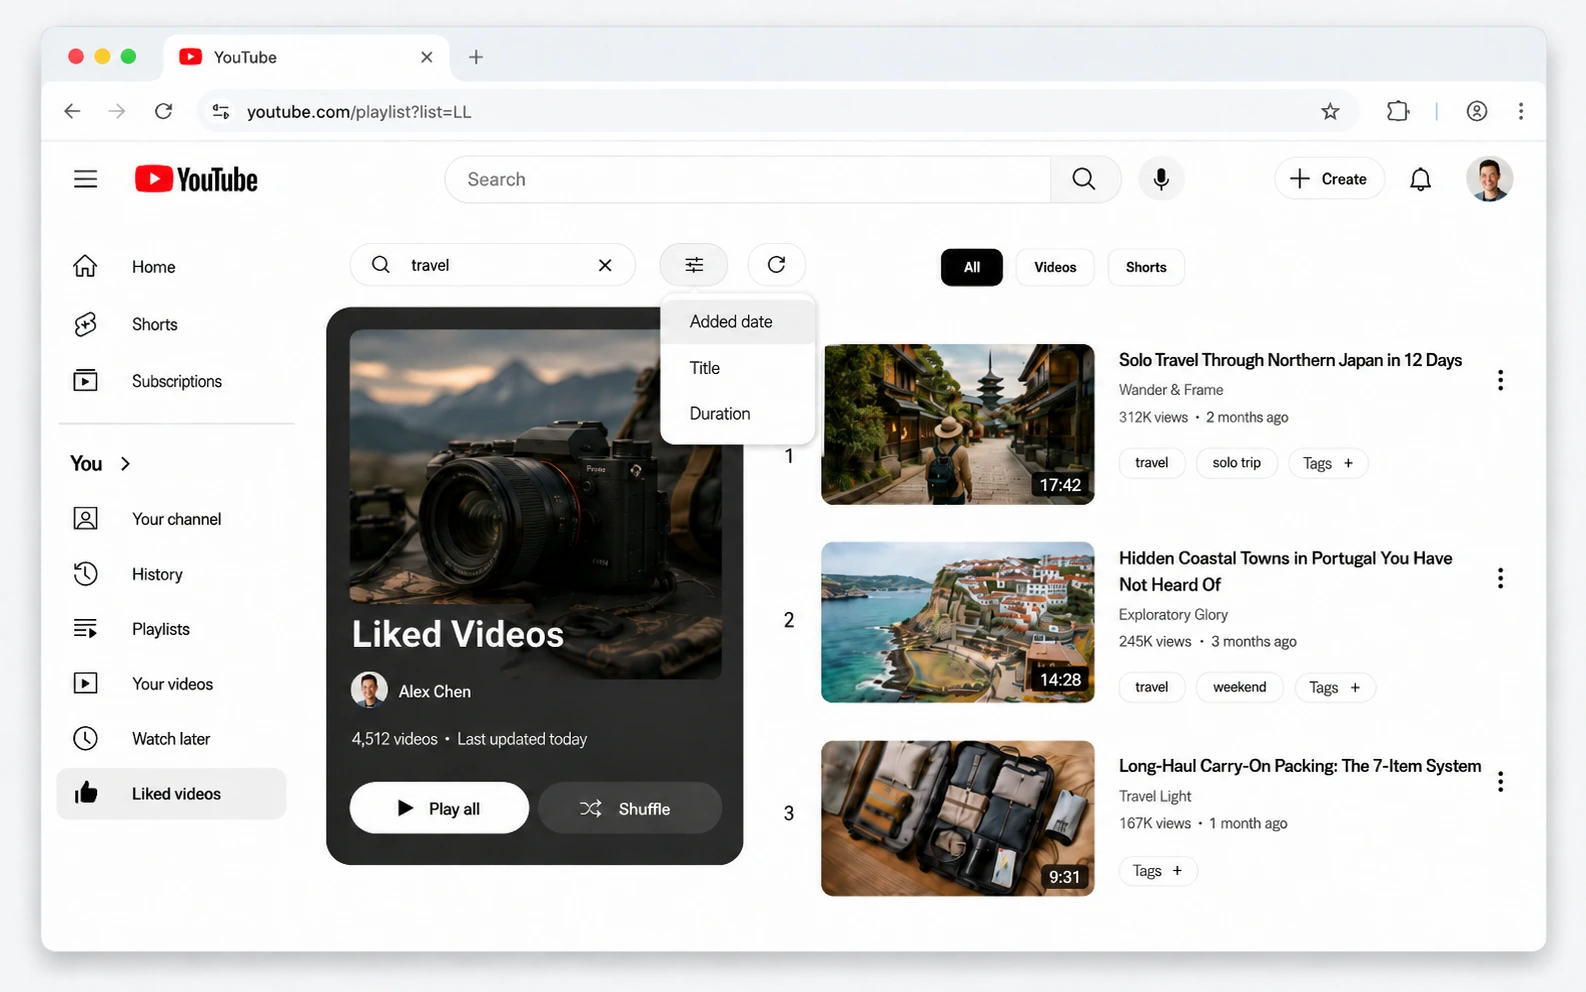
Task: Click the main search magnifier button
Action: pyautogui.click(x=1084, y=179)
